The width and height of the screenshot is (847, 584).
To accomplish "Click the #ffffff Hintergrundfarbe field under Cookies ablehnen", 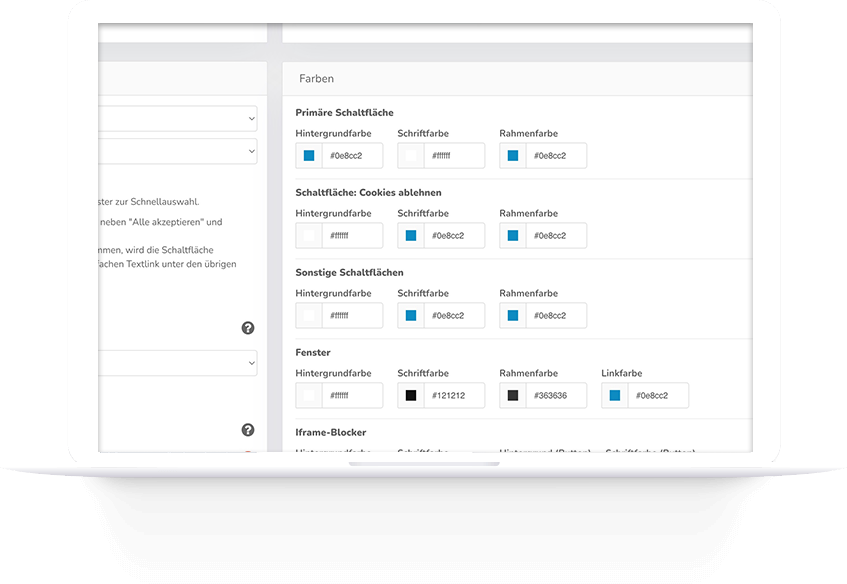I will point(352,235).
